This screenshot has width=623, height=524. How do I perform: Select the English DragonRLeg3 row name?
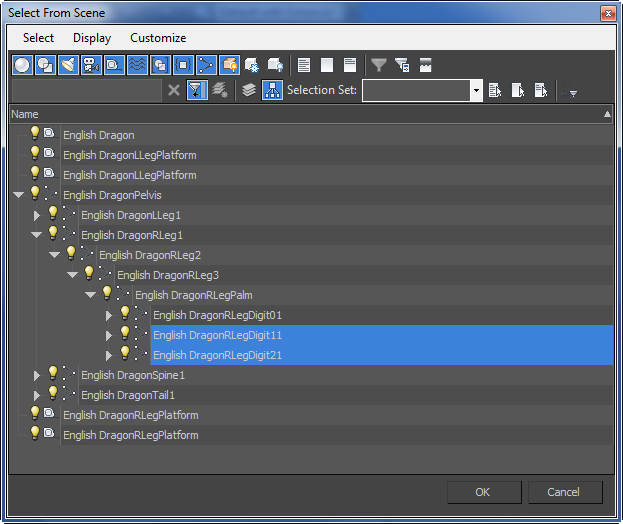coord(168,275)
